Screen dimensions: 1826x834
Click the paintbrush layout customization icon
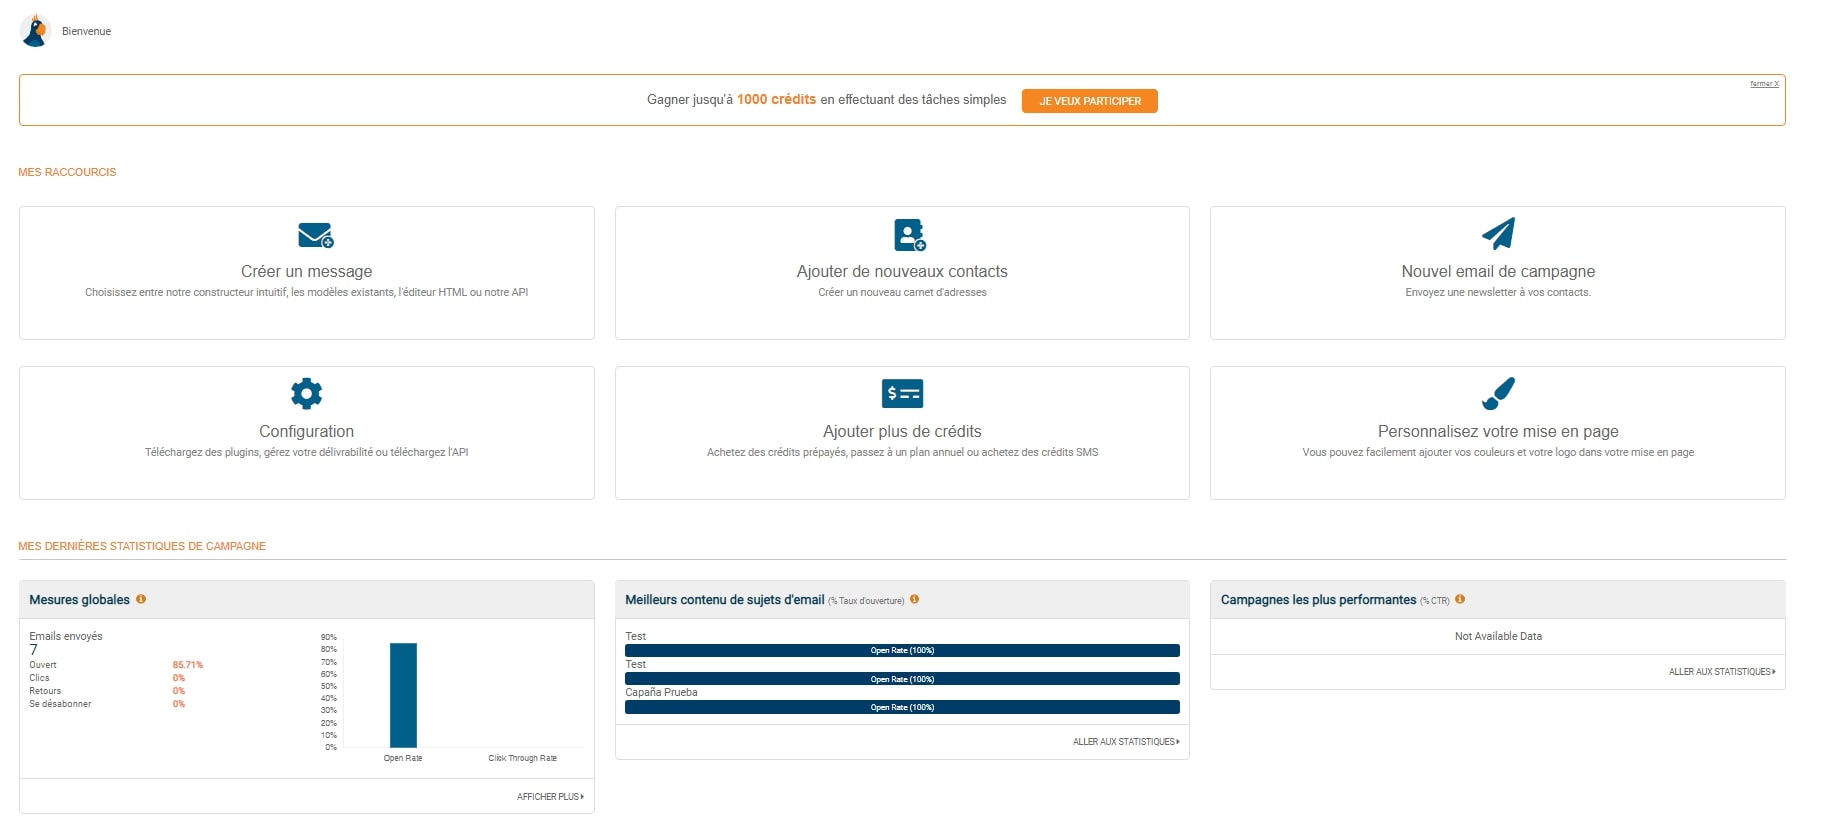[x=1497, y=394]
